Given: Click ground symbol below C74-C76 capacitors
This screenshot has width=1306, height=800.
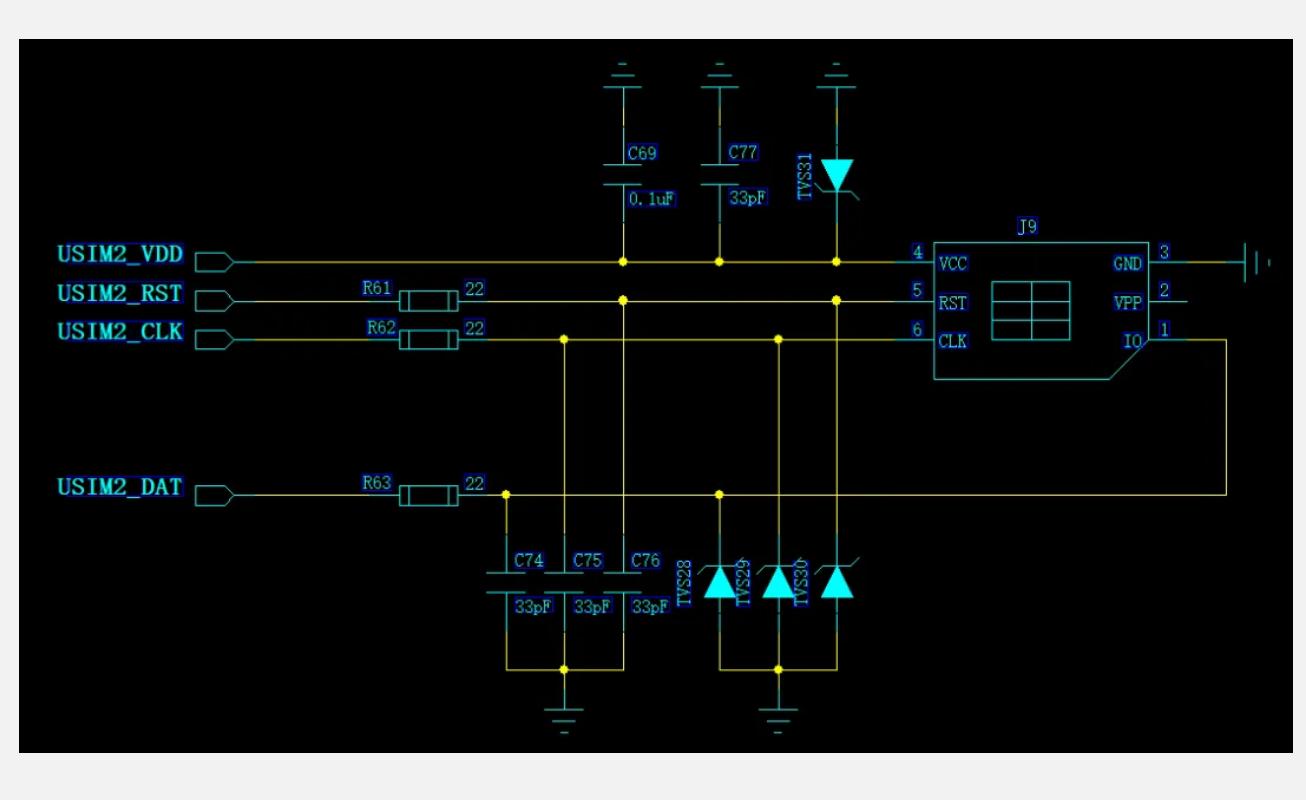Looking at the screenshot, I should [x=564, y=720].
